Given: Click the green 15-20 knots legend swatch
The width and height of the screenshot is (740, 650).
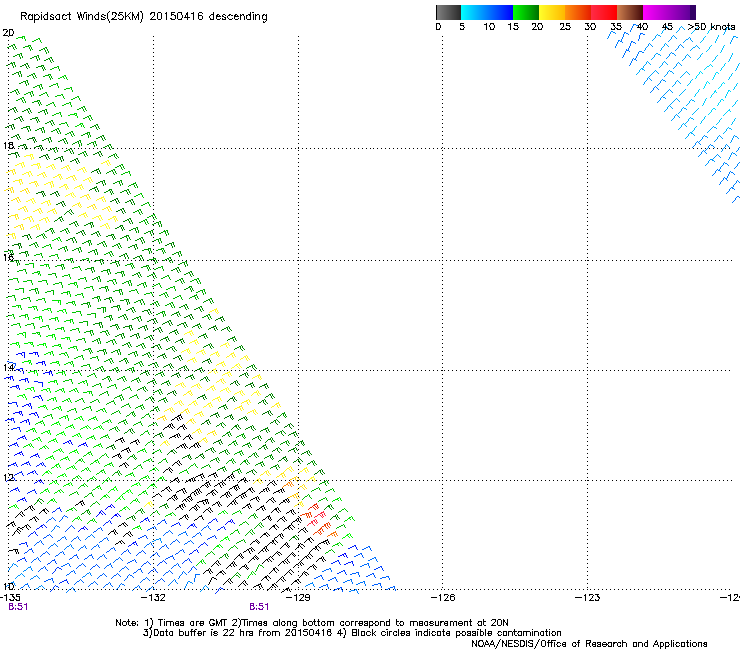Looking at the screenshot, I should (526, 12).
